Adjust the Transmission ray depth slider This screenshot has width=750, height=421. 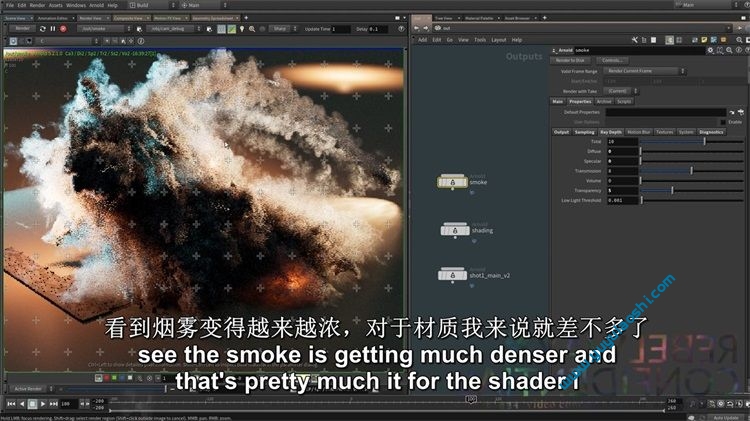click(692, 171)
